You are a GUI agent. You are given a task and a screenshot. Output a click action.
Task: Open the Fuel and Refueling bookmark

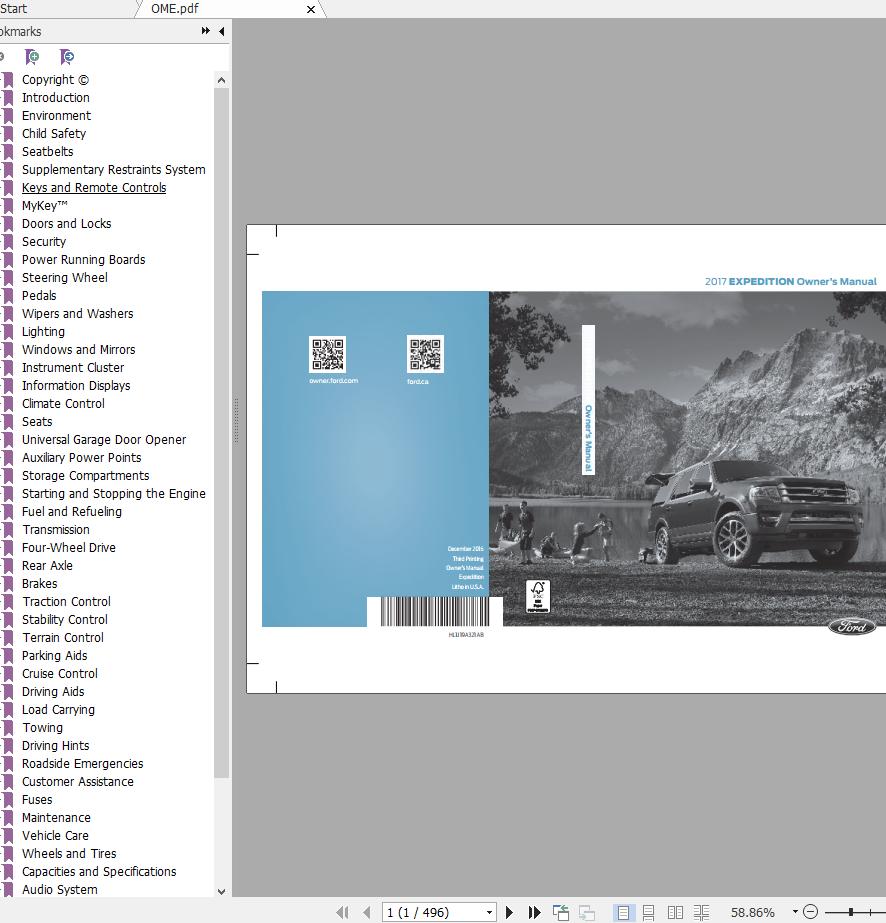(x=72, y=512)
